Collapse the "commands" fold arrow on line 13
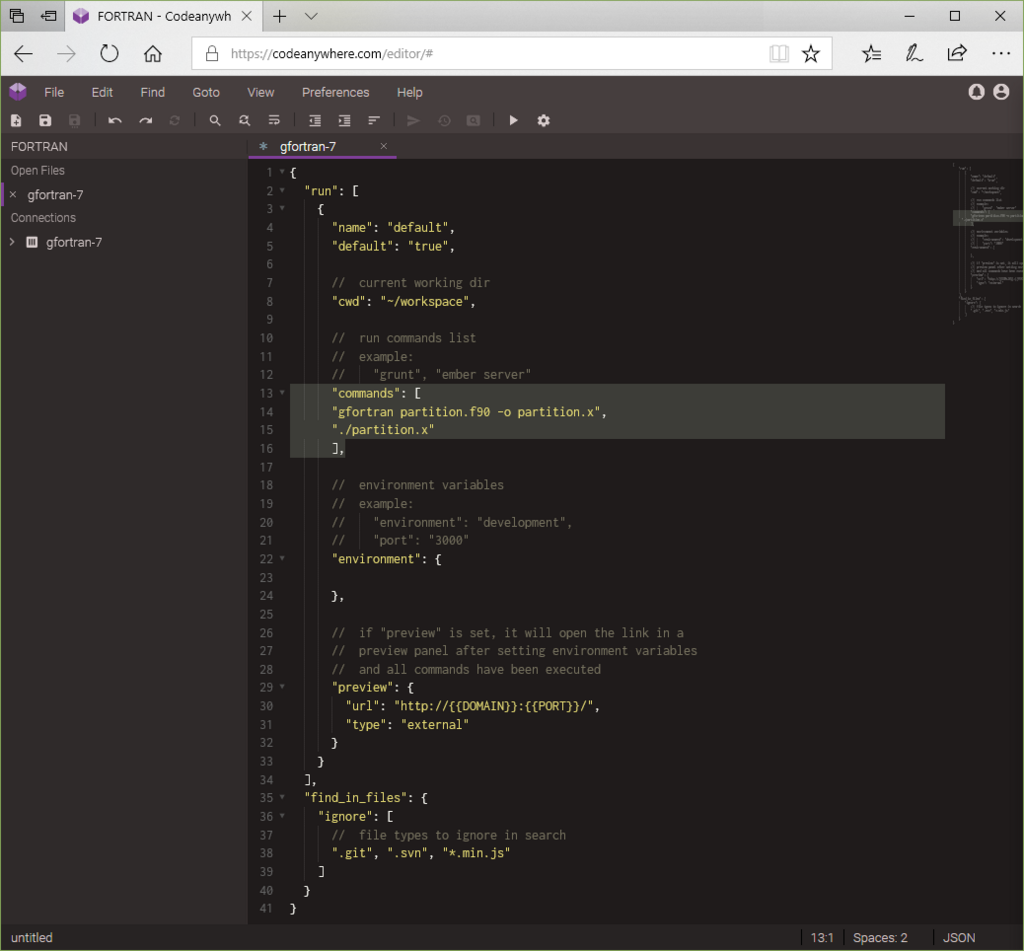 (283, 393)
